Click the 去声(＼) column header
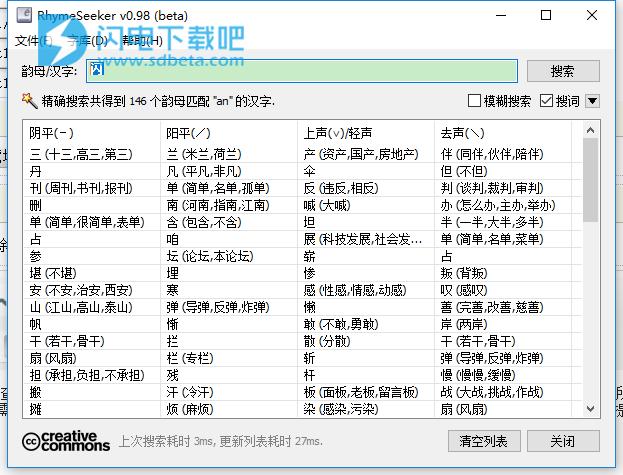 [462, 133]
